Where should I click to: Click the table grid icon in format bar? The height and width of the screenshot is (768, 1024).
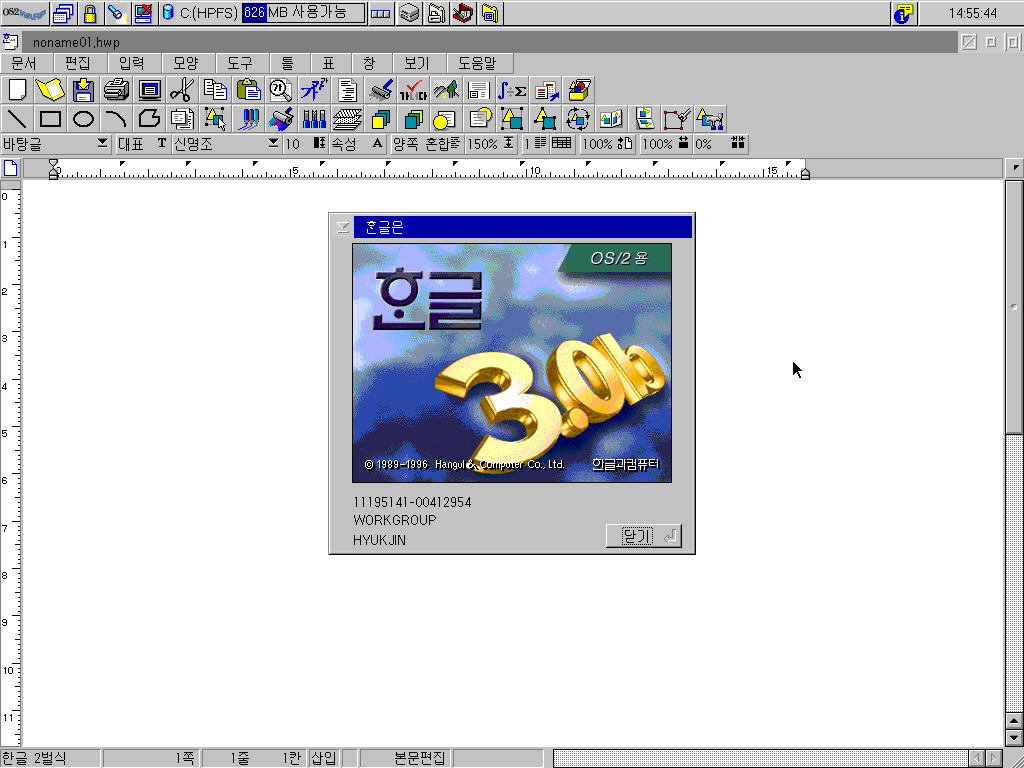562,144
